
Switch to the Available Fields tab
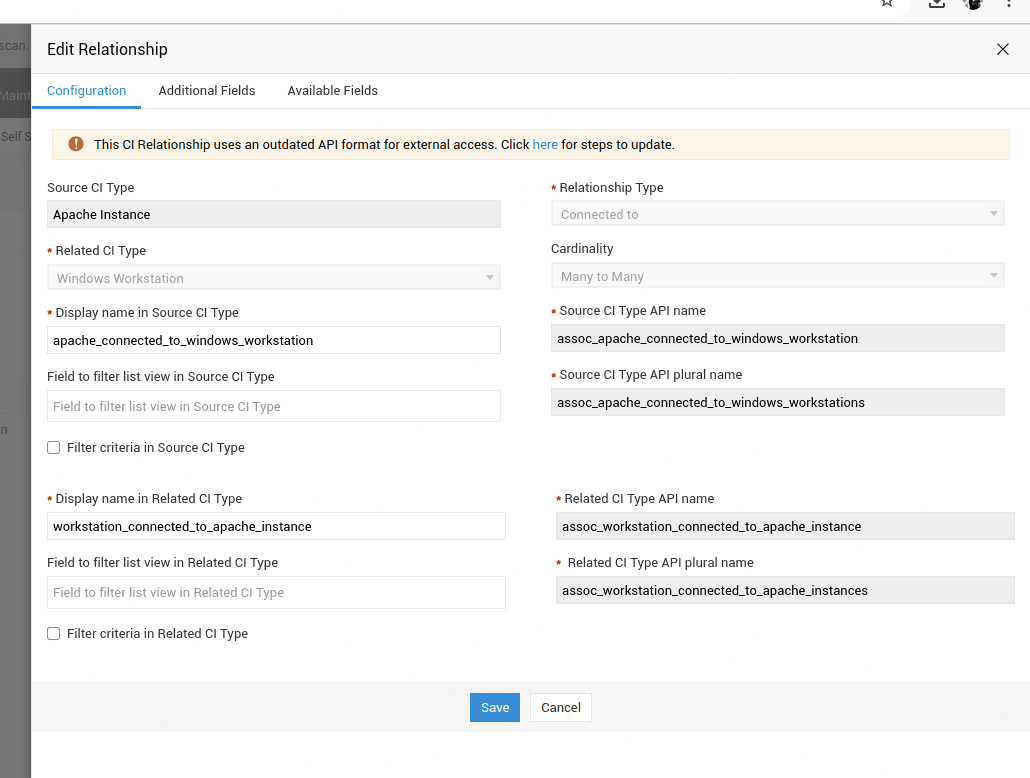pyautogui.click(x=332, y=91)
